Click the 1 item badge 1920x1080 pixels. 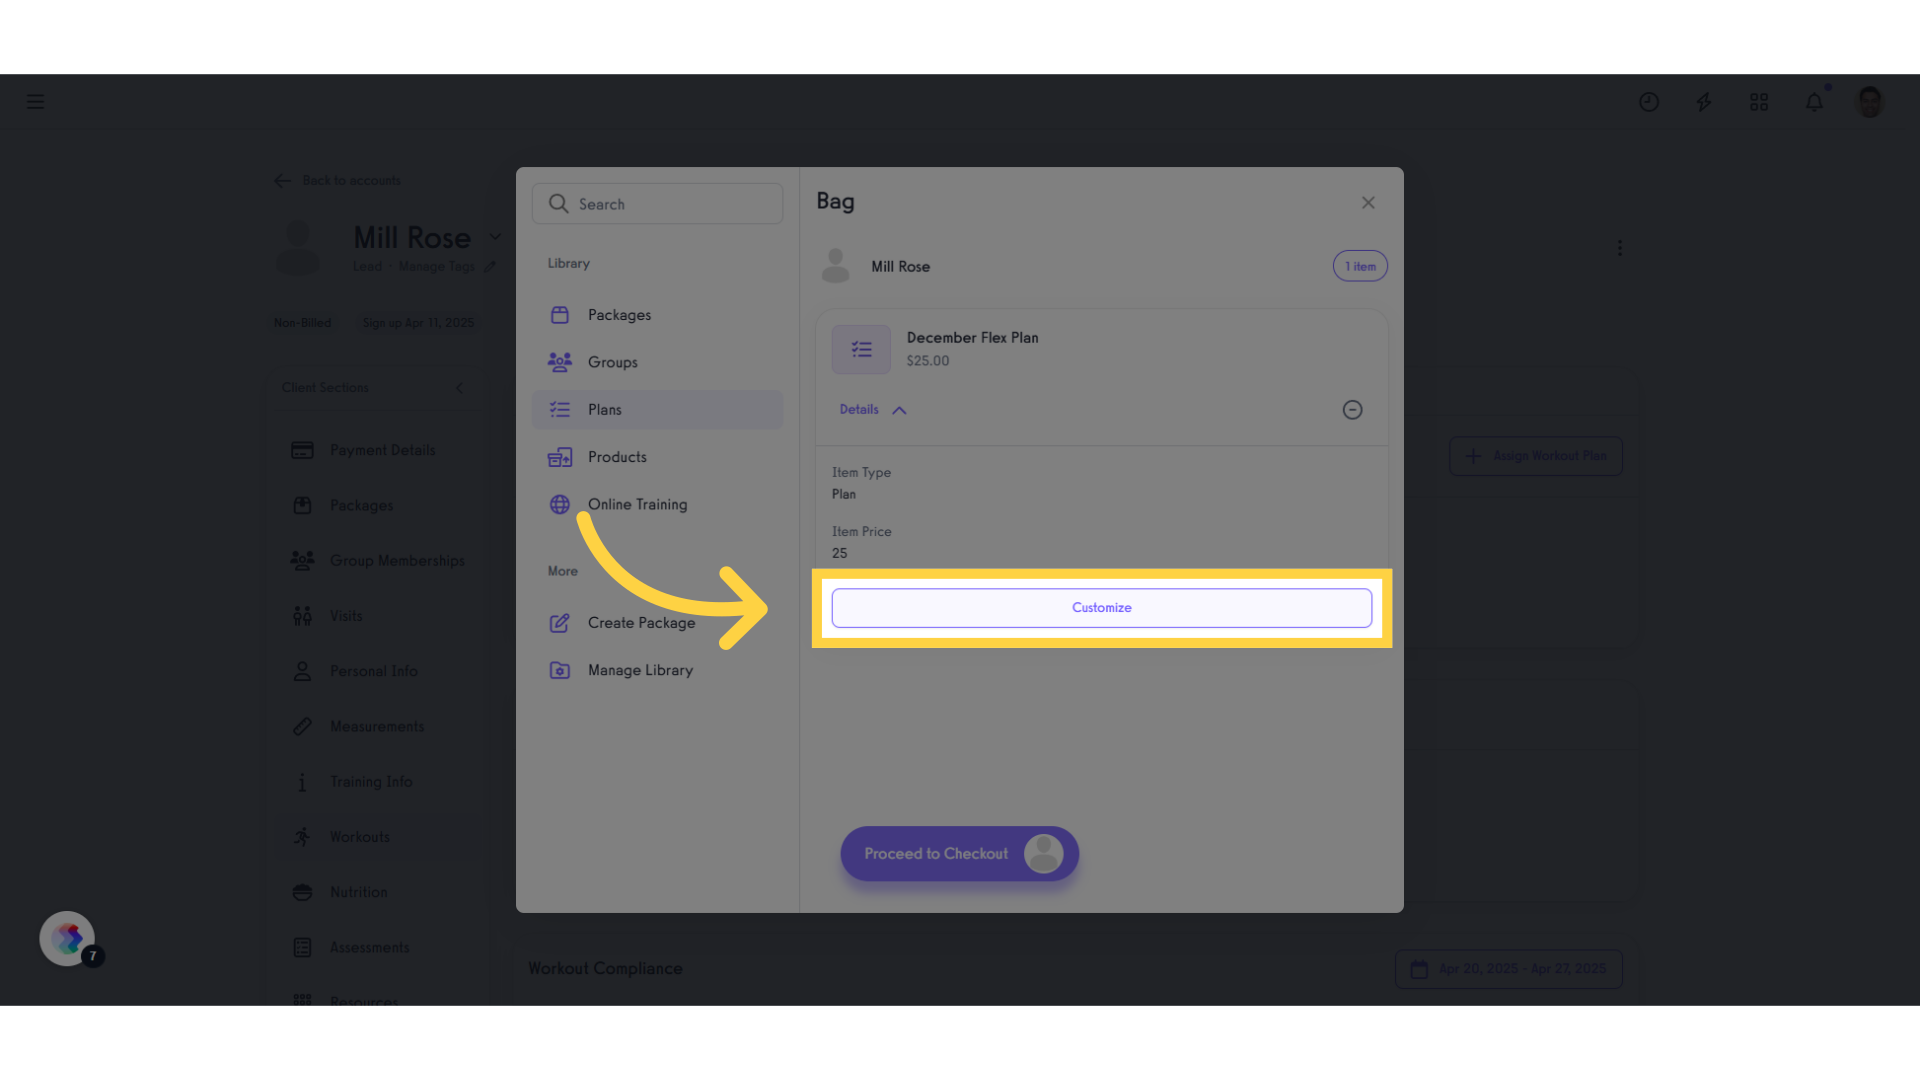tap(1360, 266)
